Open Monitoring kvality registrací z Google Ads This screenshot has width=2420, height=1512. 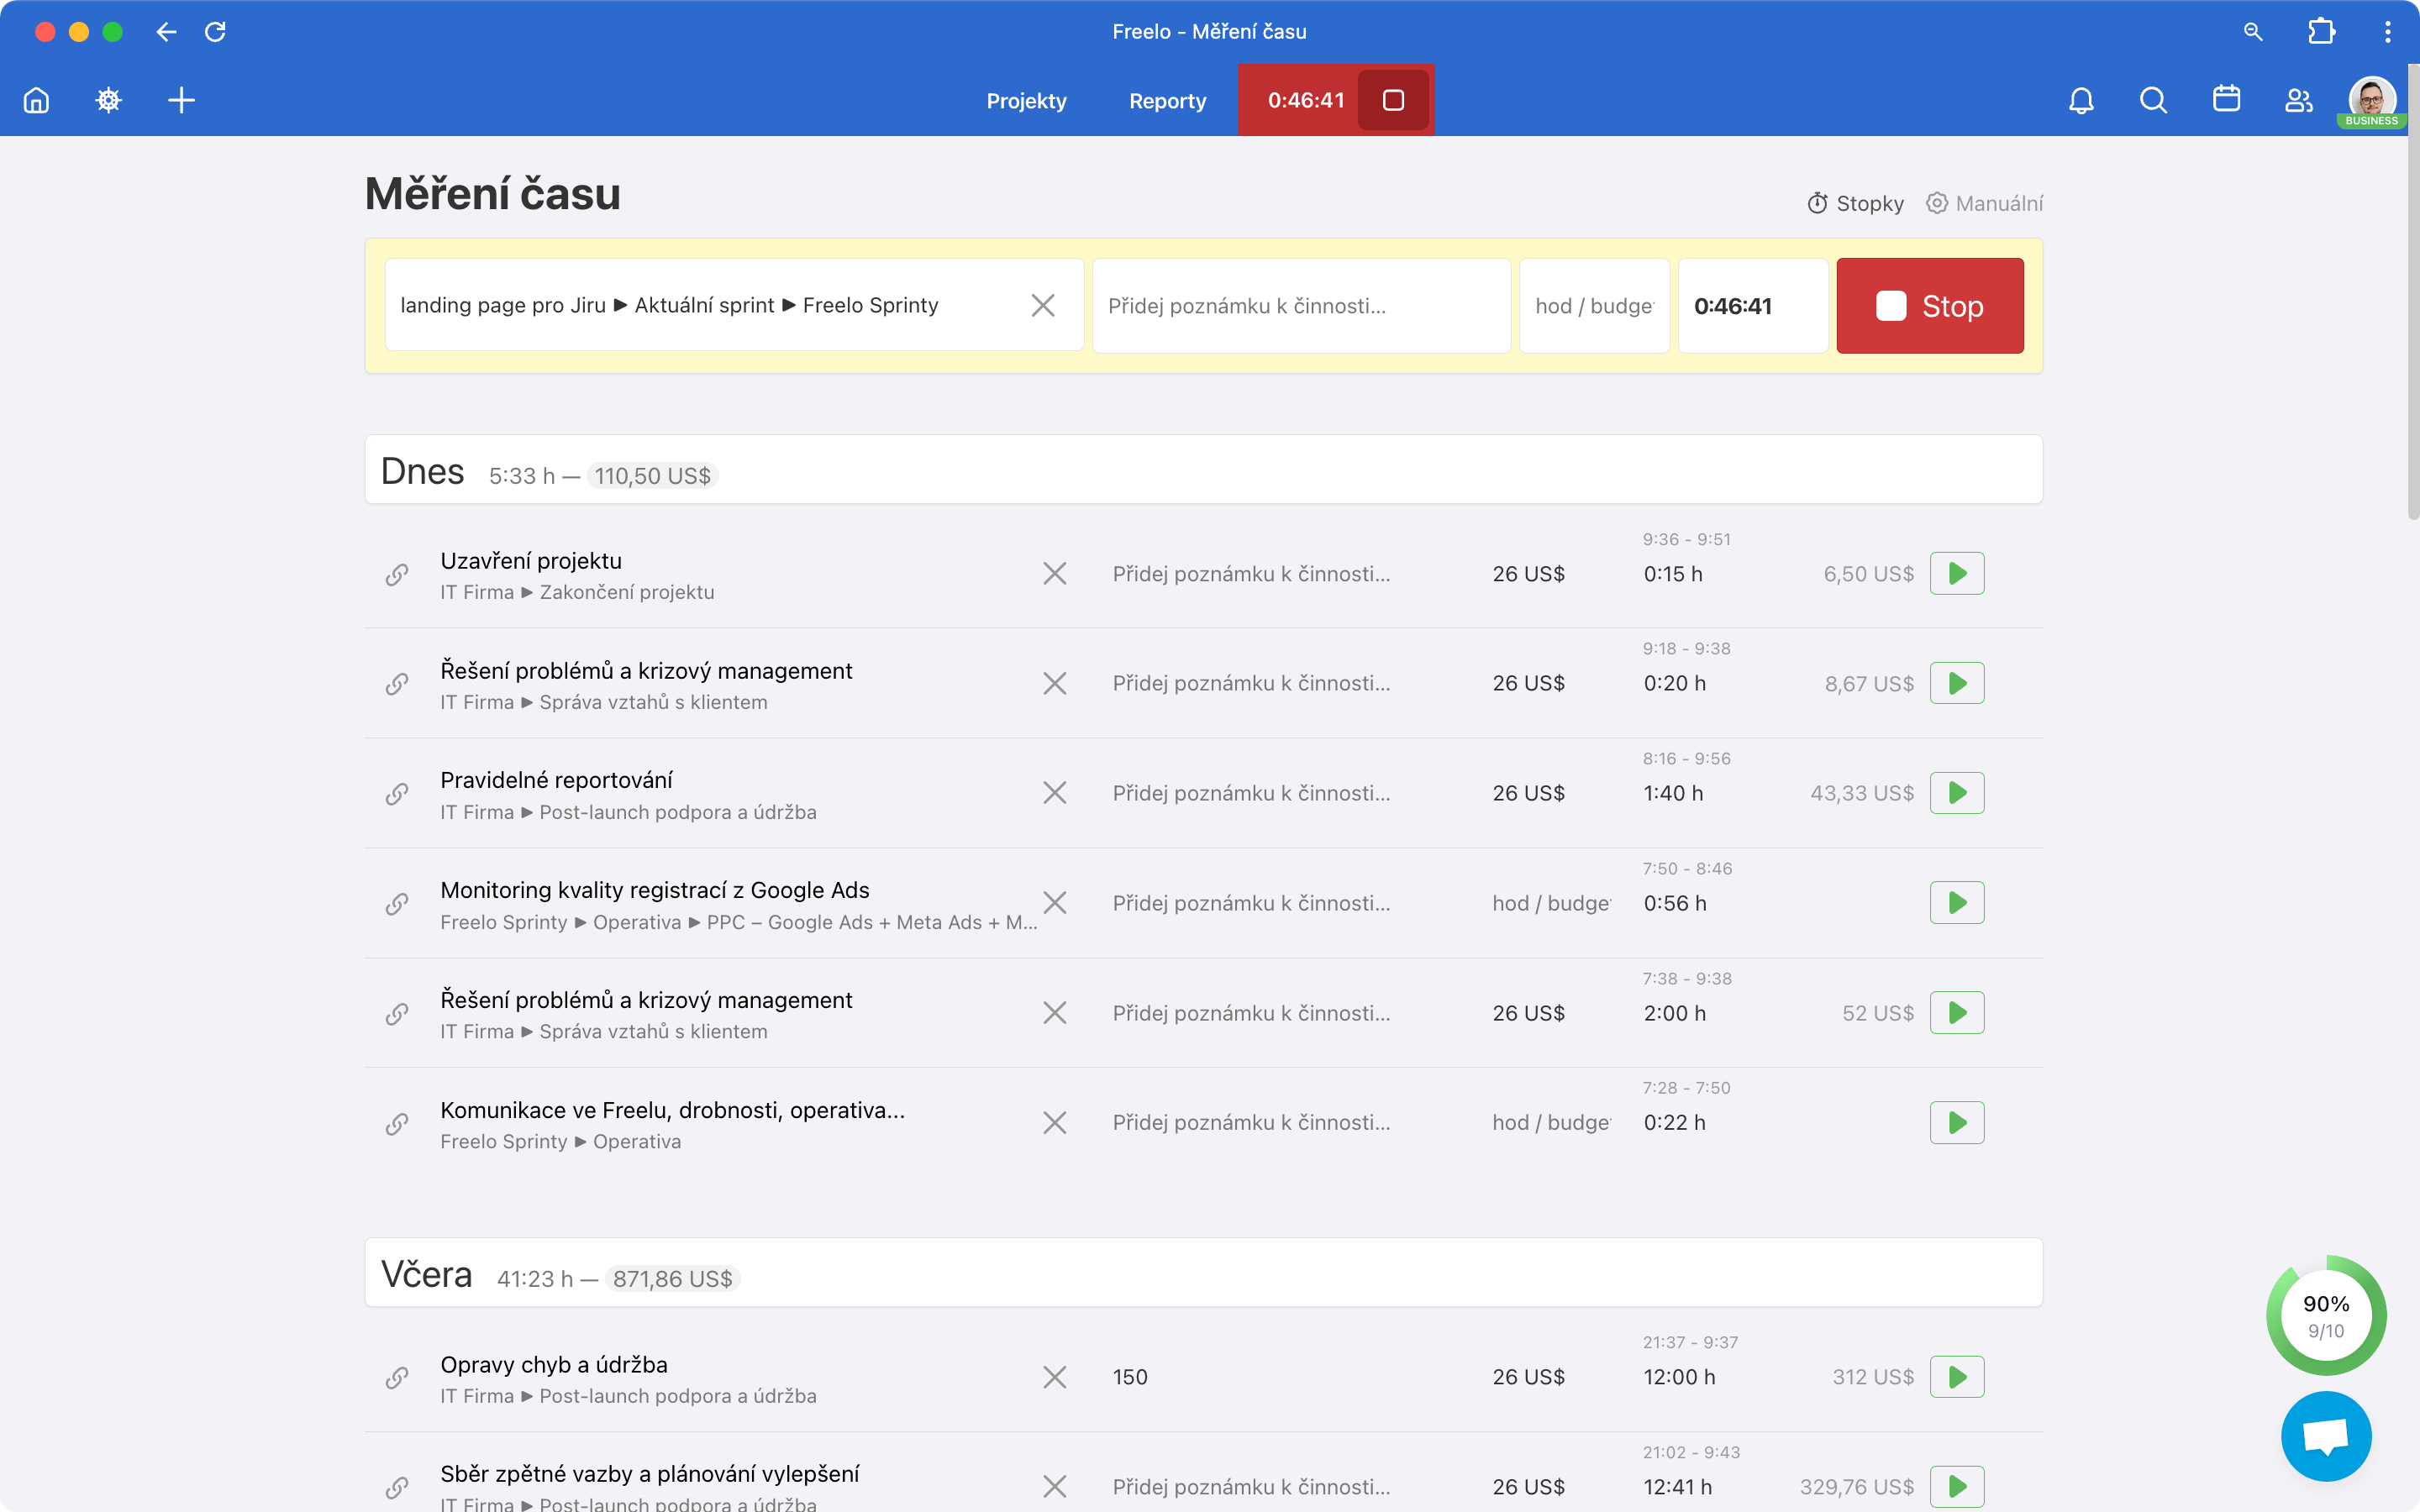(x=655, y=890)
